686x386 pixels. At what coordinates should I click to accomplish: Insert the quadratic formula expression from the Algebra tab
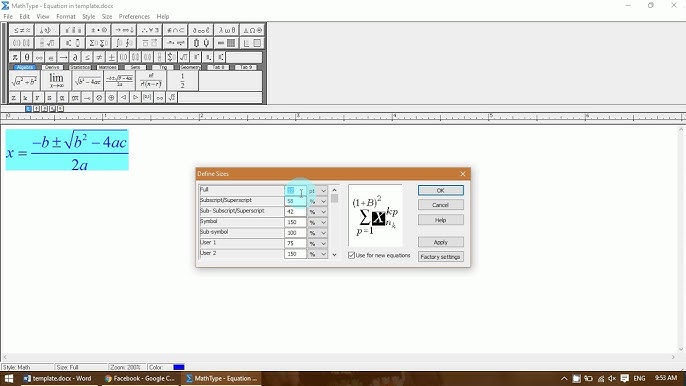pos(119,81)
